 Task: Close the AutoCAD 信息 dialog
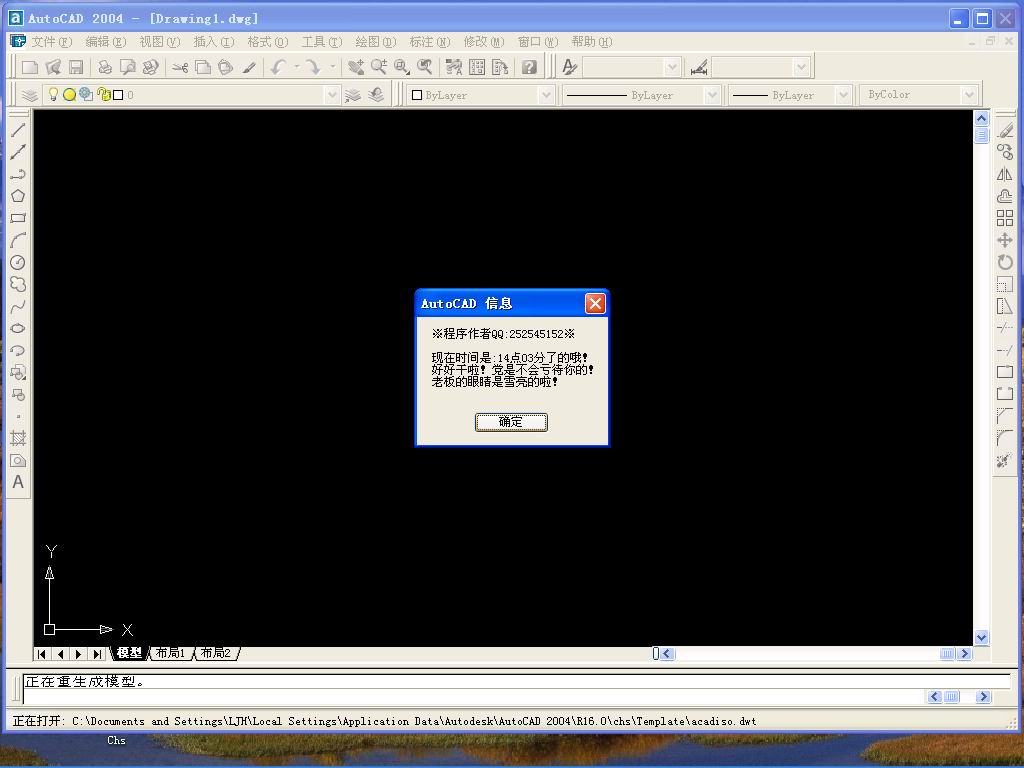(594, 303)
